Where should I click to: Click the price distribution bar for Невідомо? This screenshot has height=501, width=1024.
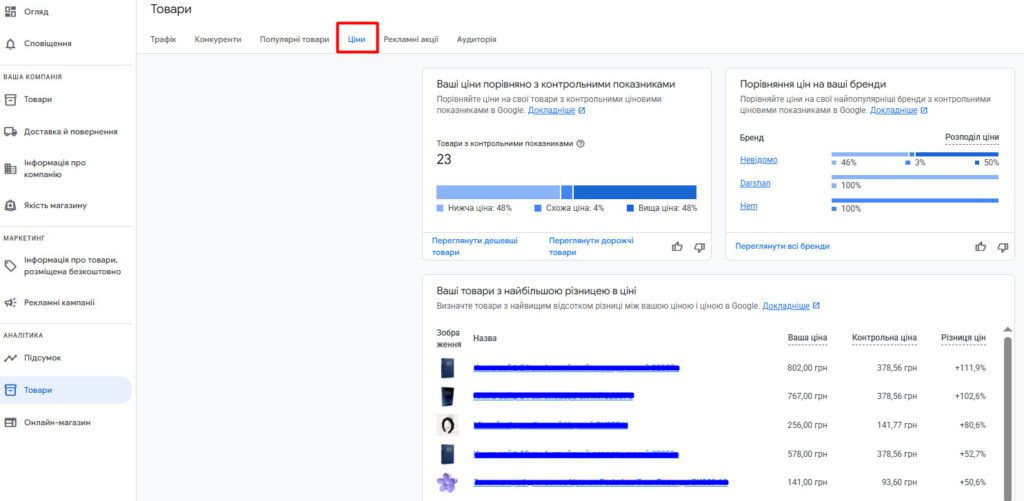pos(915,154)
